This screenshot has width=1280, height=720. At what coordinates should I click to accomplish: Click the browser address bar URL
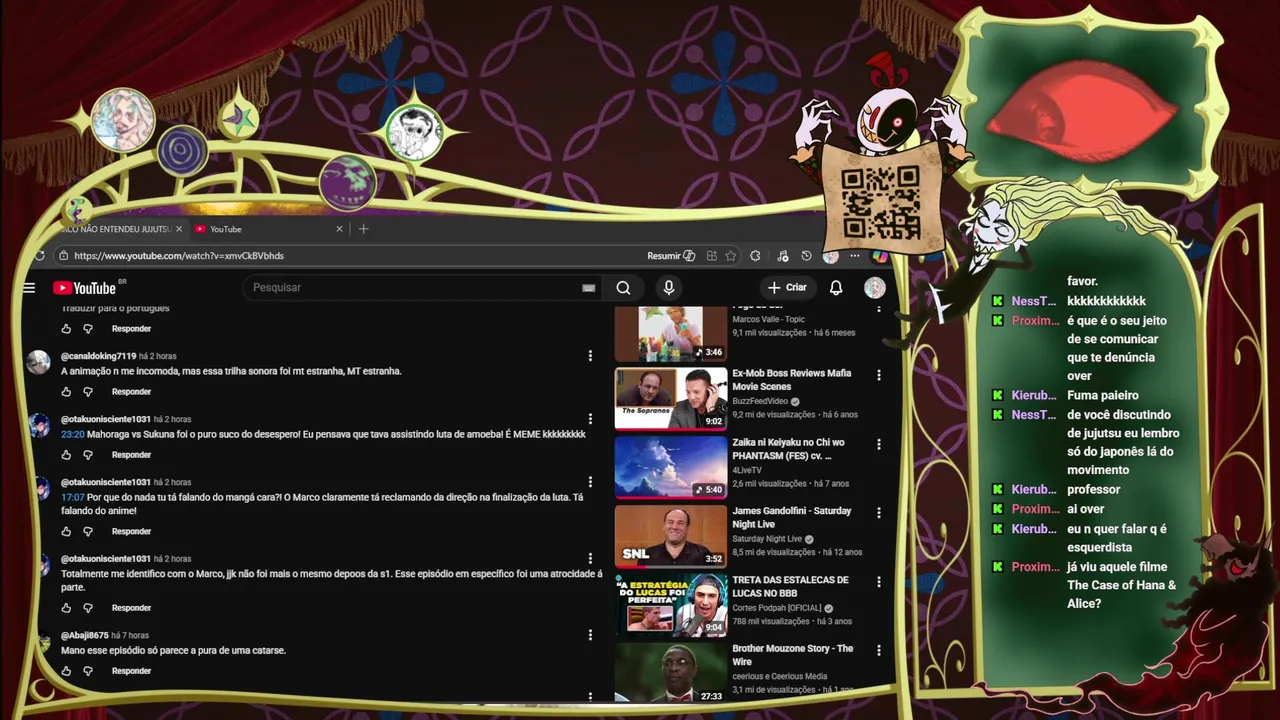click(x=179, y=256)
